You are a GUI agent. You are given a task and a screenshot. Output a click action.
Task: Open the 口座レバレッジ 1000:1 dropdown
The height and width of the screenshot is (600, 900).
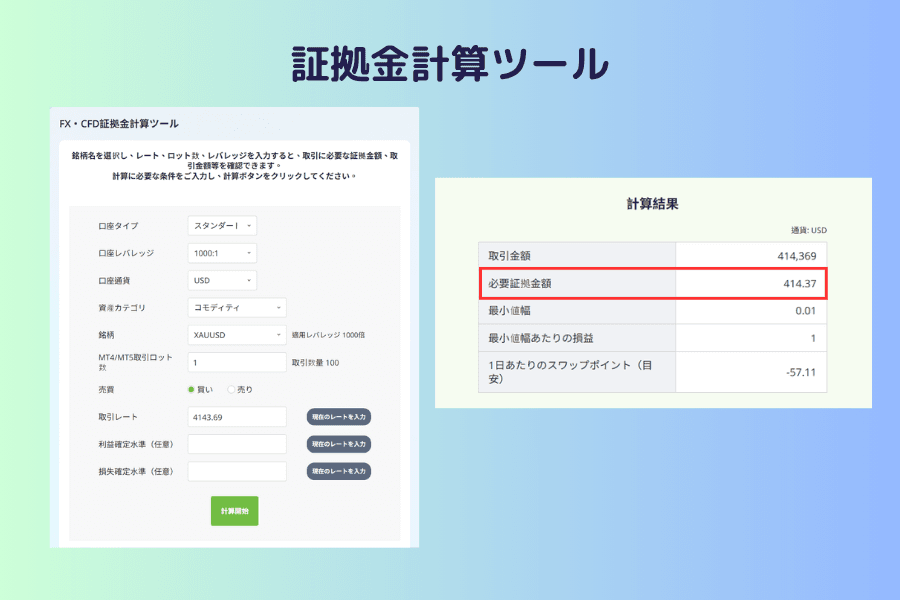[222, 253]
